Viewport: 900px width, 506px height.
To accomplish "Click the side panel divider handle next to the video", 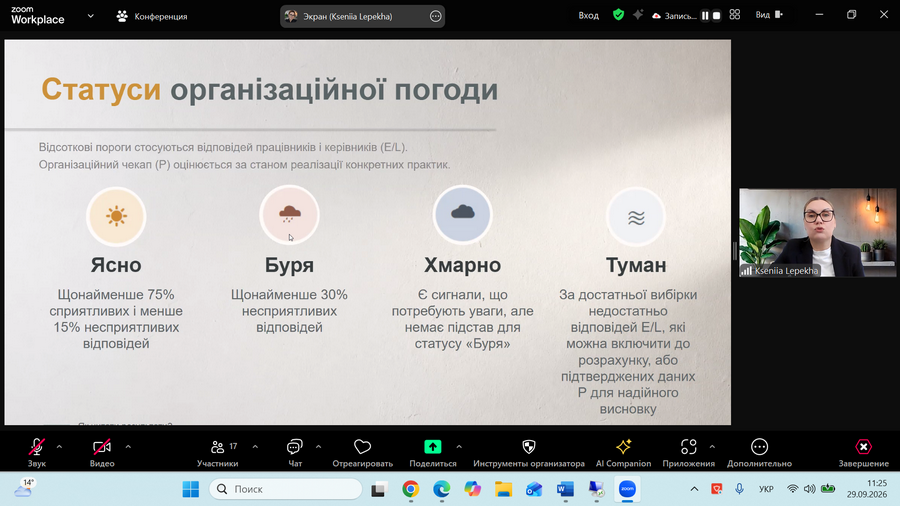I will coord(734,251).
